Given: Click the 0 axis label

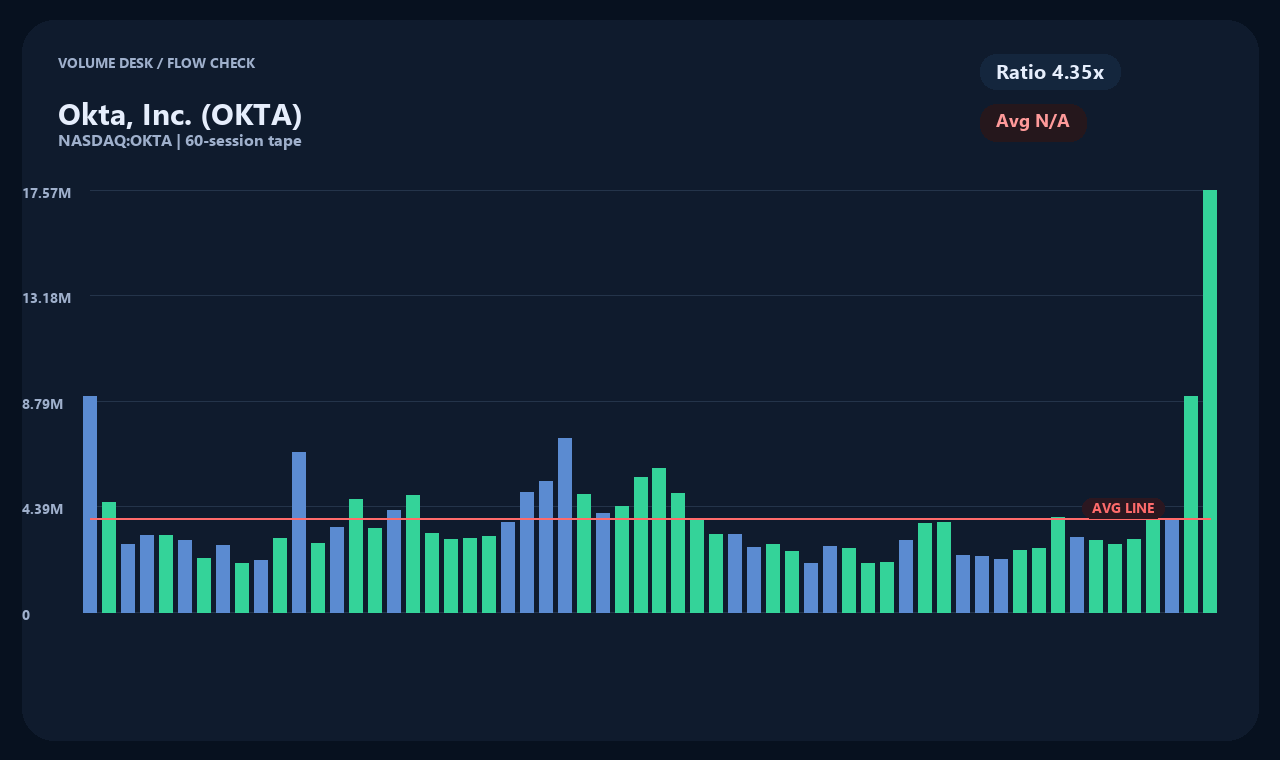Looking at the screenshot, I should [x=26, y=615].
